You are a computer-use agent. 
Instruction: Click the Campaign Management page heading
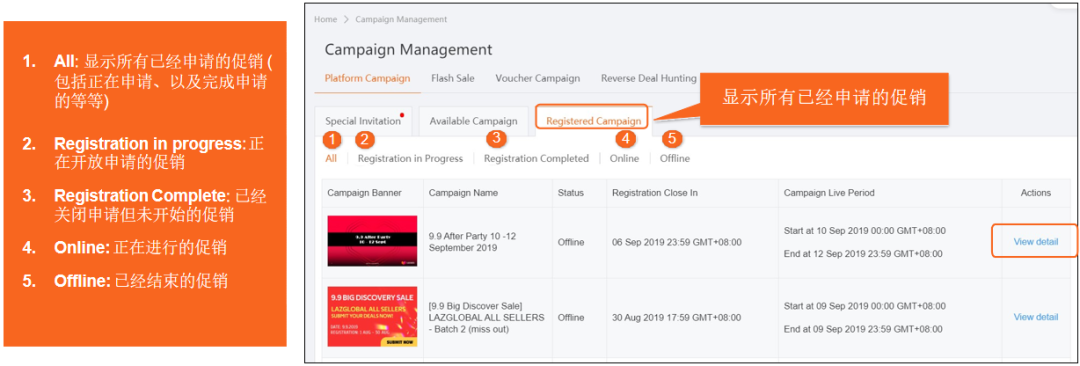(408, 50)
